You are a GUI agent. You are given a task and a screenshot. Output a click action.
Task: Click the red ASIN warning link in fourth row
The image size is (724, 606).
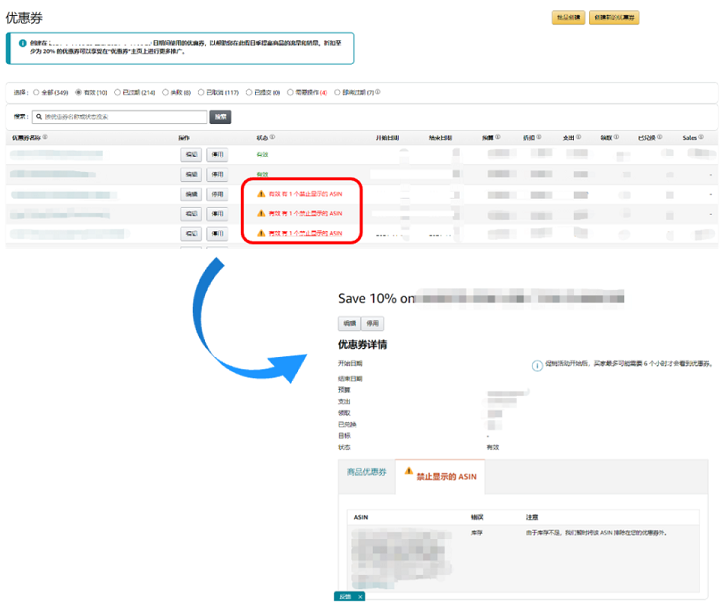pyautogui.click(x=304, y=214)
